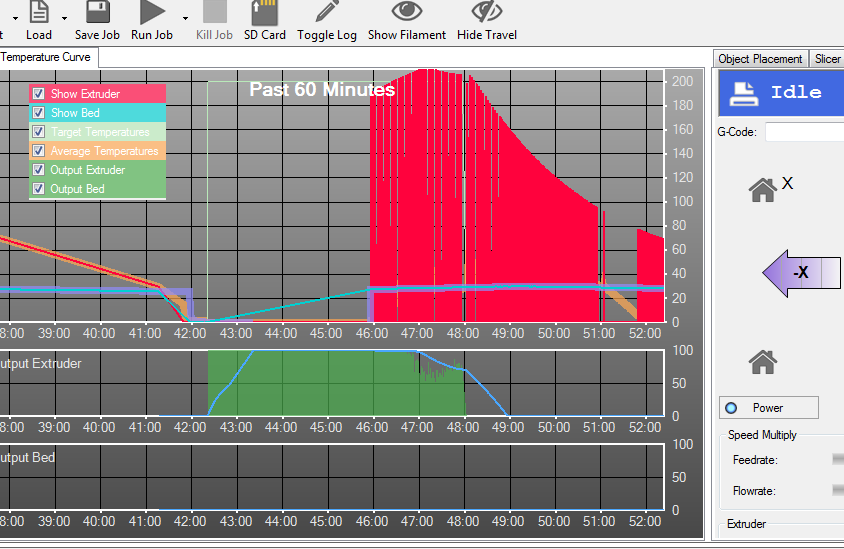The width and height of the screenshot is (844, 549).
Task: Open the dropdown arrow beside Run Job
Action: (185, 18)
